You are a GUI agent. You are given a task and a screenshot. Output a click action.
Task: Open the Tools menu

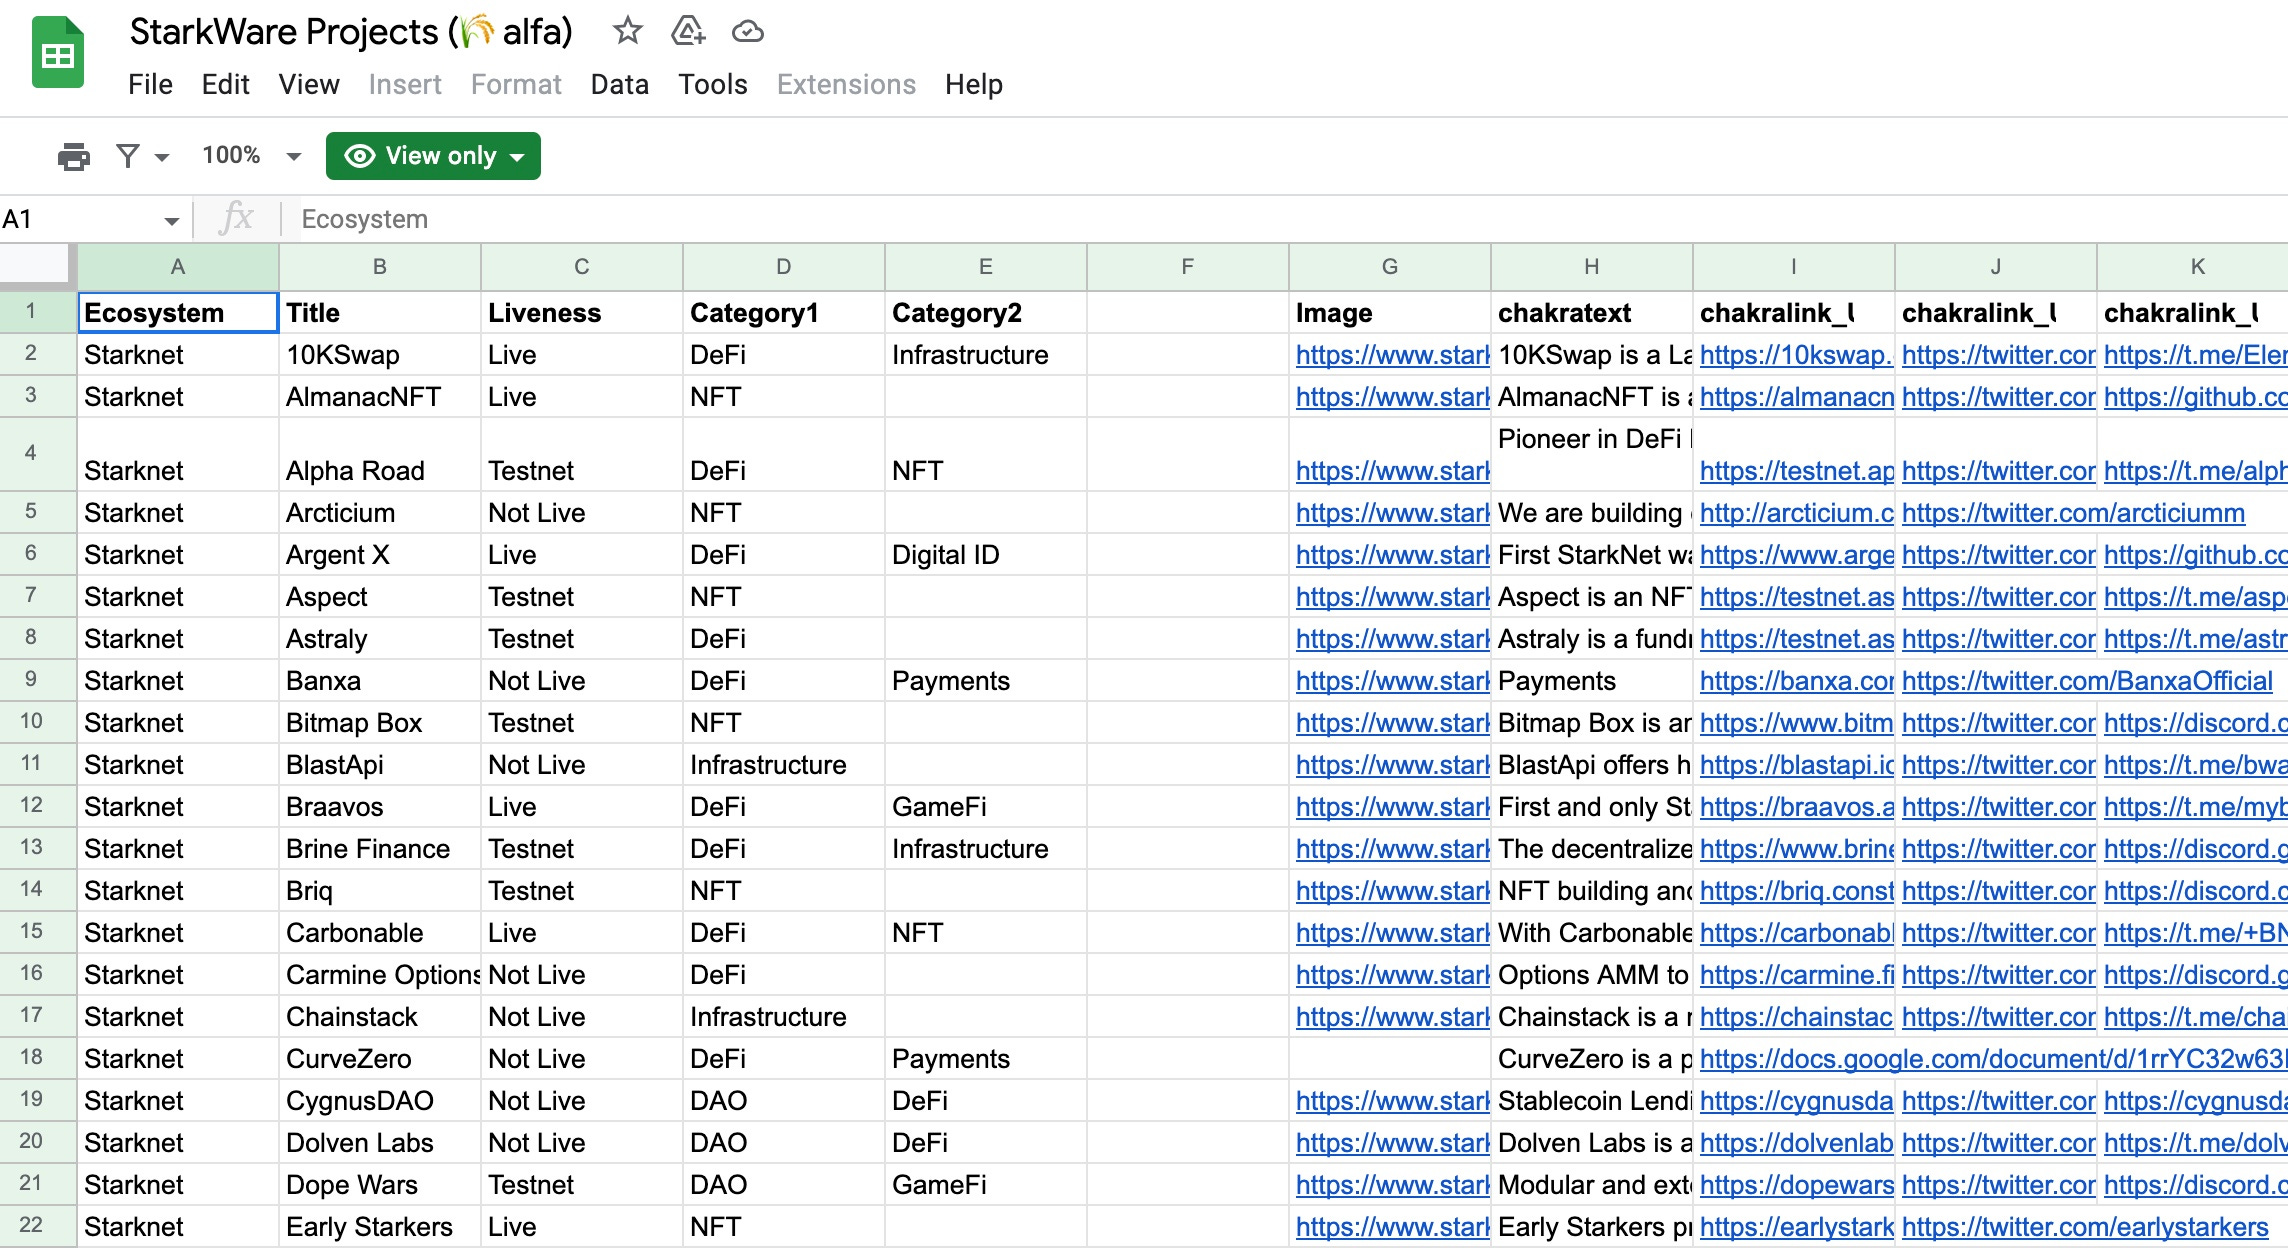(x=712, y=84)
